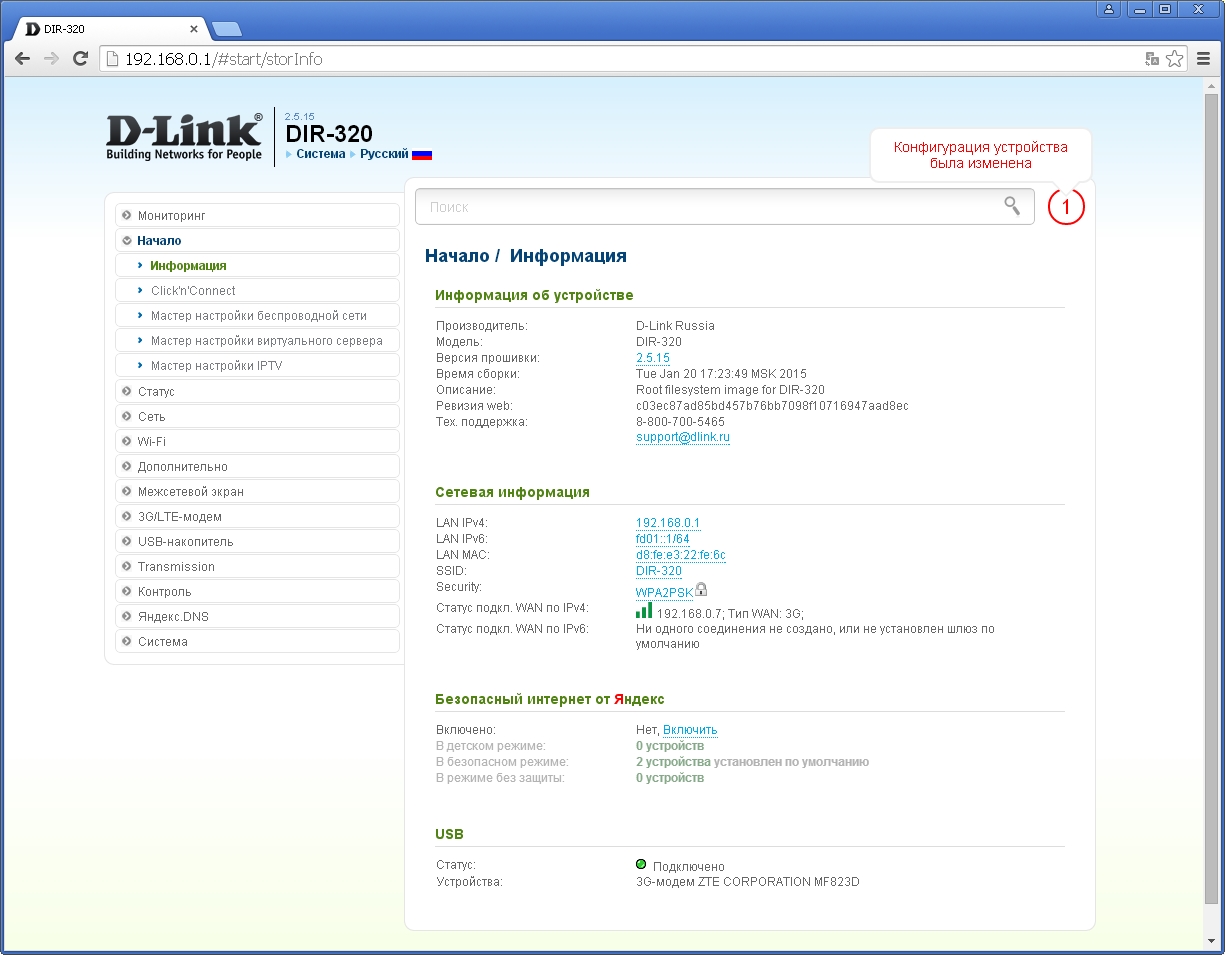This screenshot has width=1225, height=955.
Task: Click the WAN signal strength bars icon
Action: coord(644,610)
